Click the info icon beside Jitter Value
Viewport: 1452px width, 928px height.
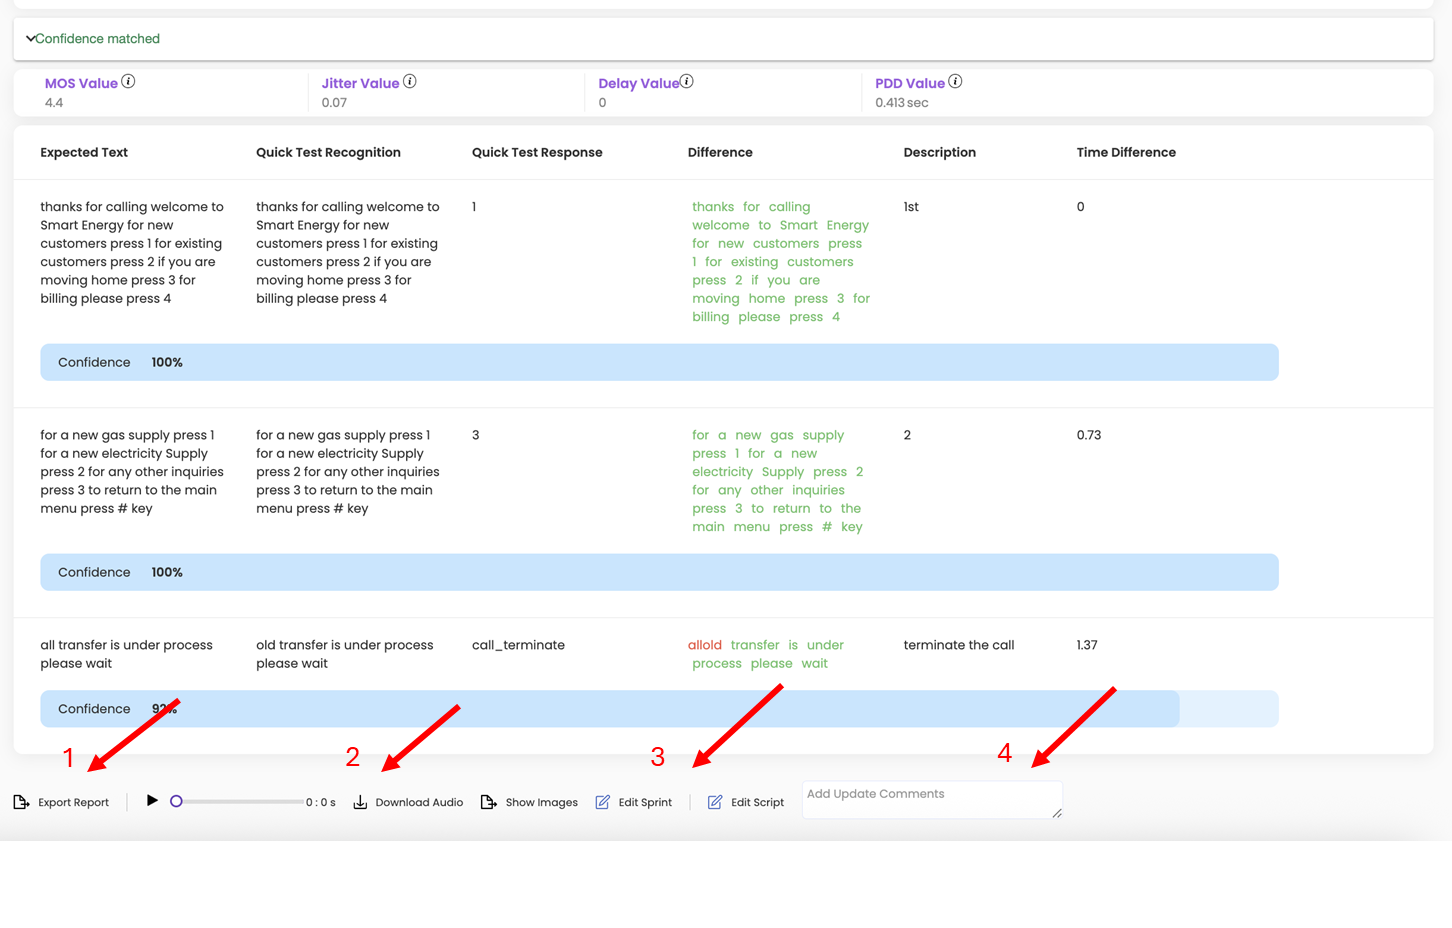(410, 82)
